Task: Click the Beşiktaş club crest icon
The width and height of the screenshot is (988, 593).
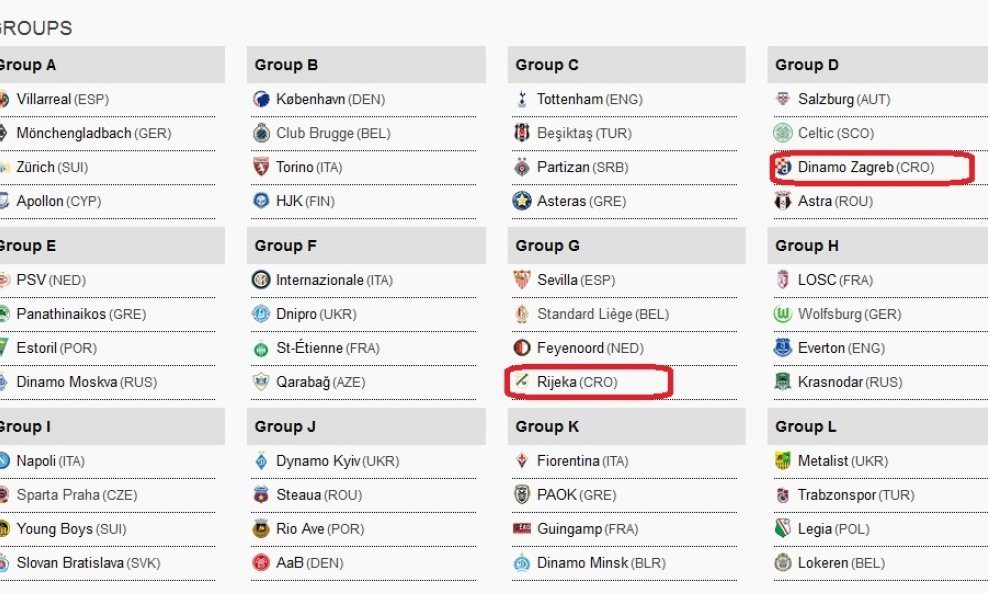Action: click(522, 133)
